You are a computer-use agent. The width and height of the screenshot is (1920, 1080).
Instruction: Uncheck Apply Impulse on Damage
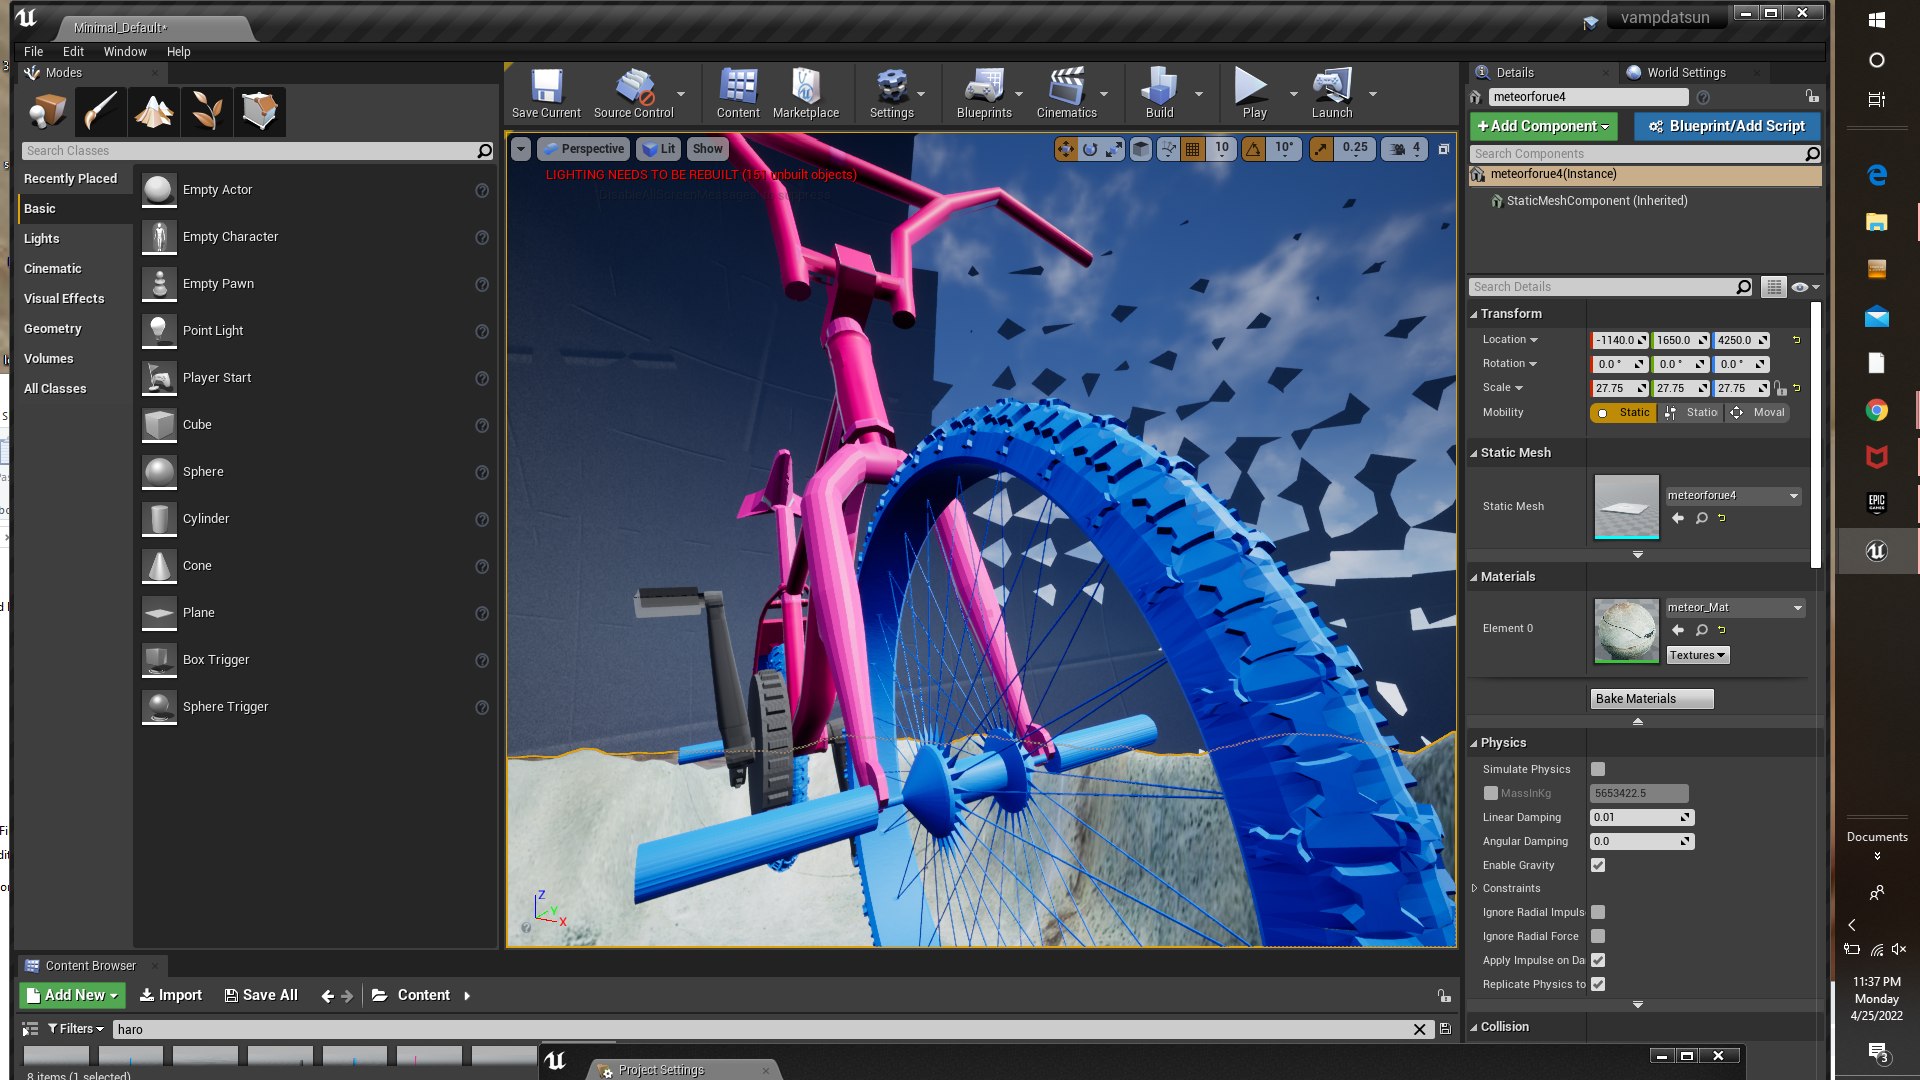(1598, 960)
